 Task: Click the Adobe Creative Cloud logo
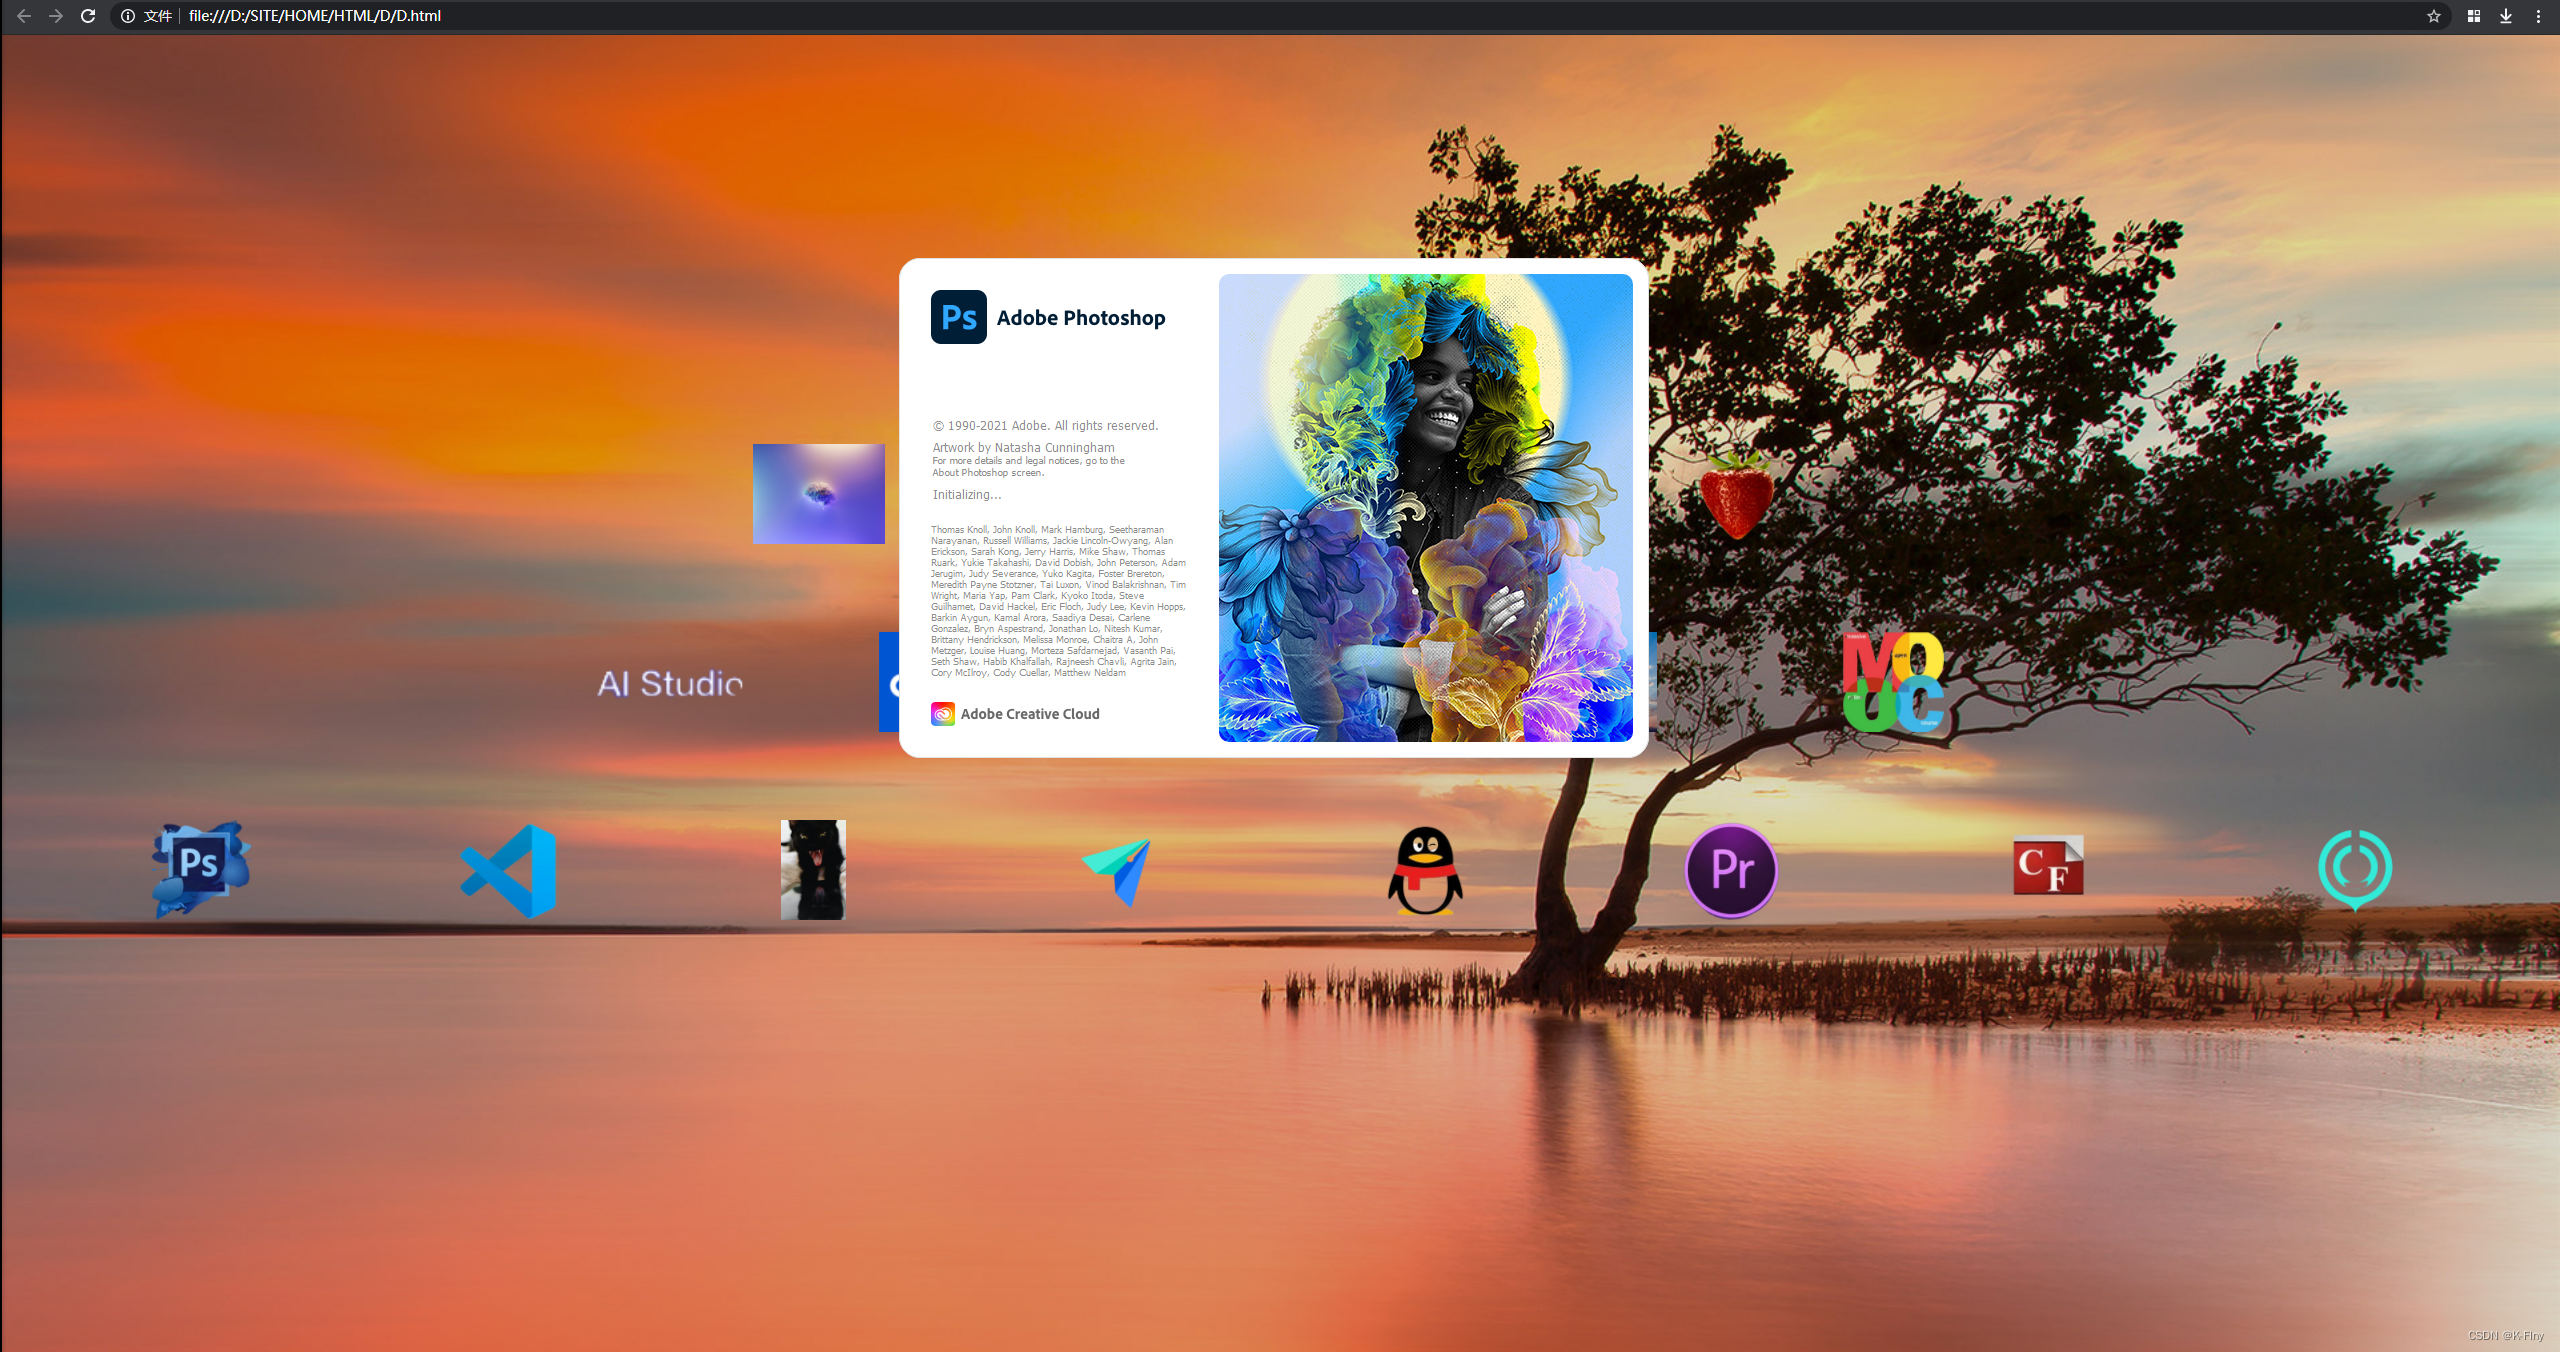(x=943, y=714)
